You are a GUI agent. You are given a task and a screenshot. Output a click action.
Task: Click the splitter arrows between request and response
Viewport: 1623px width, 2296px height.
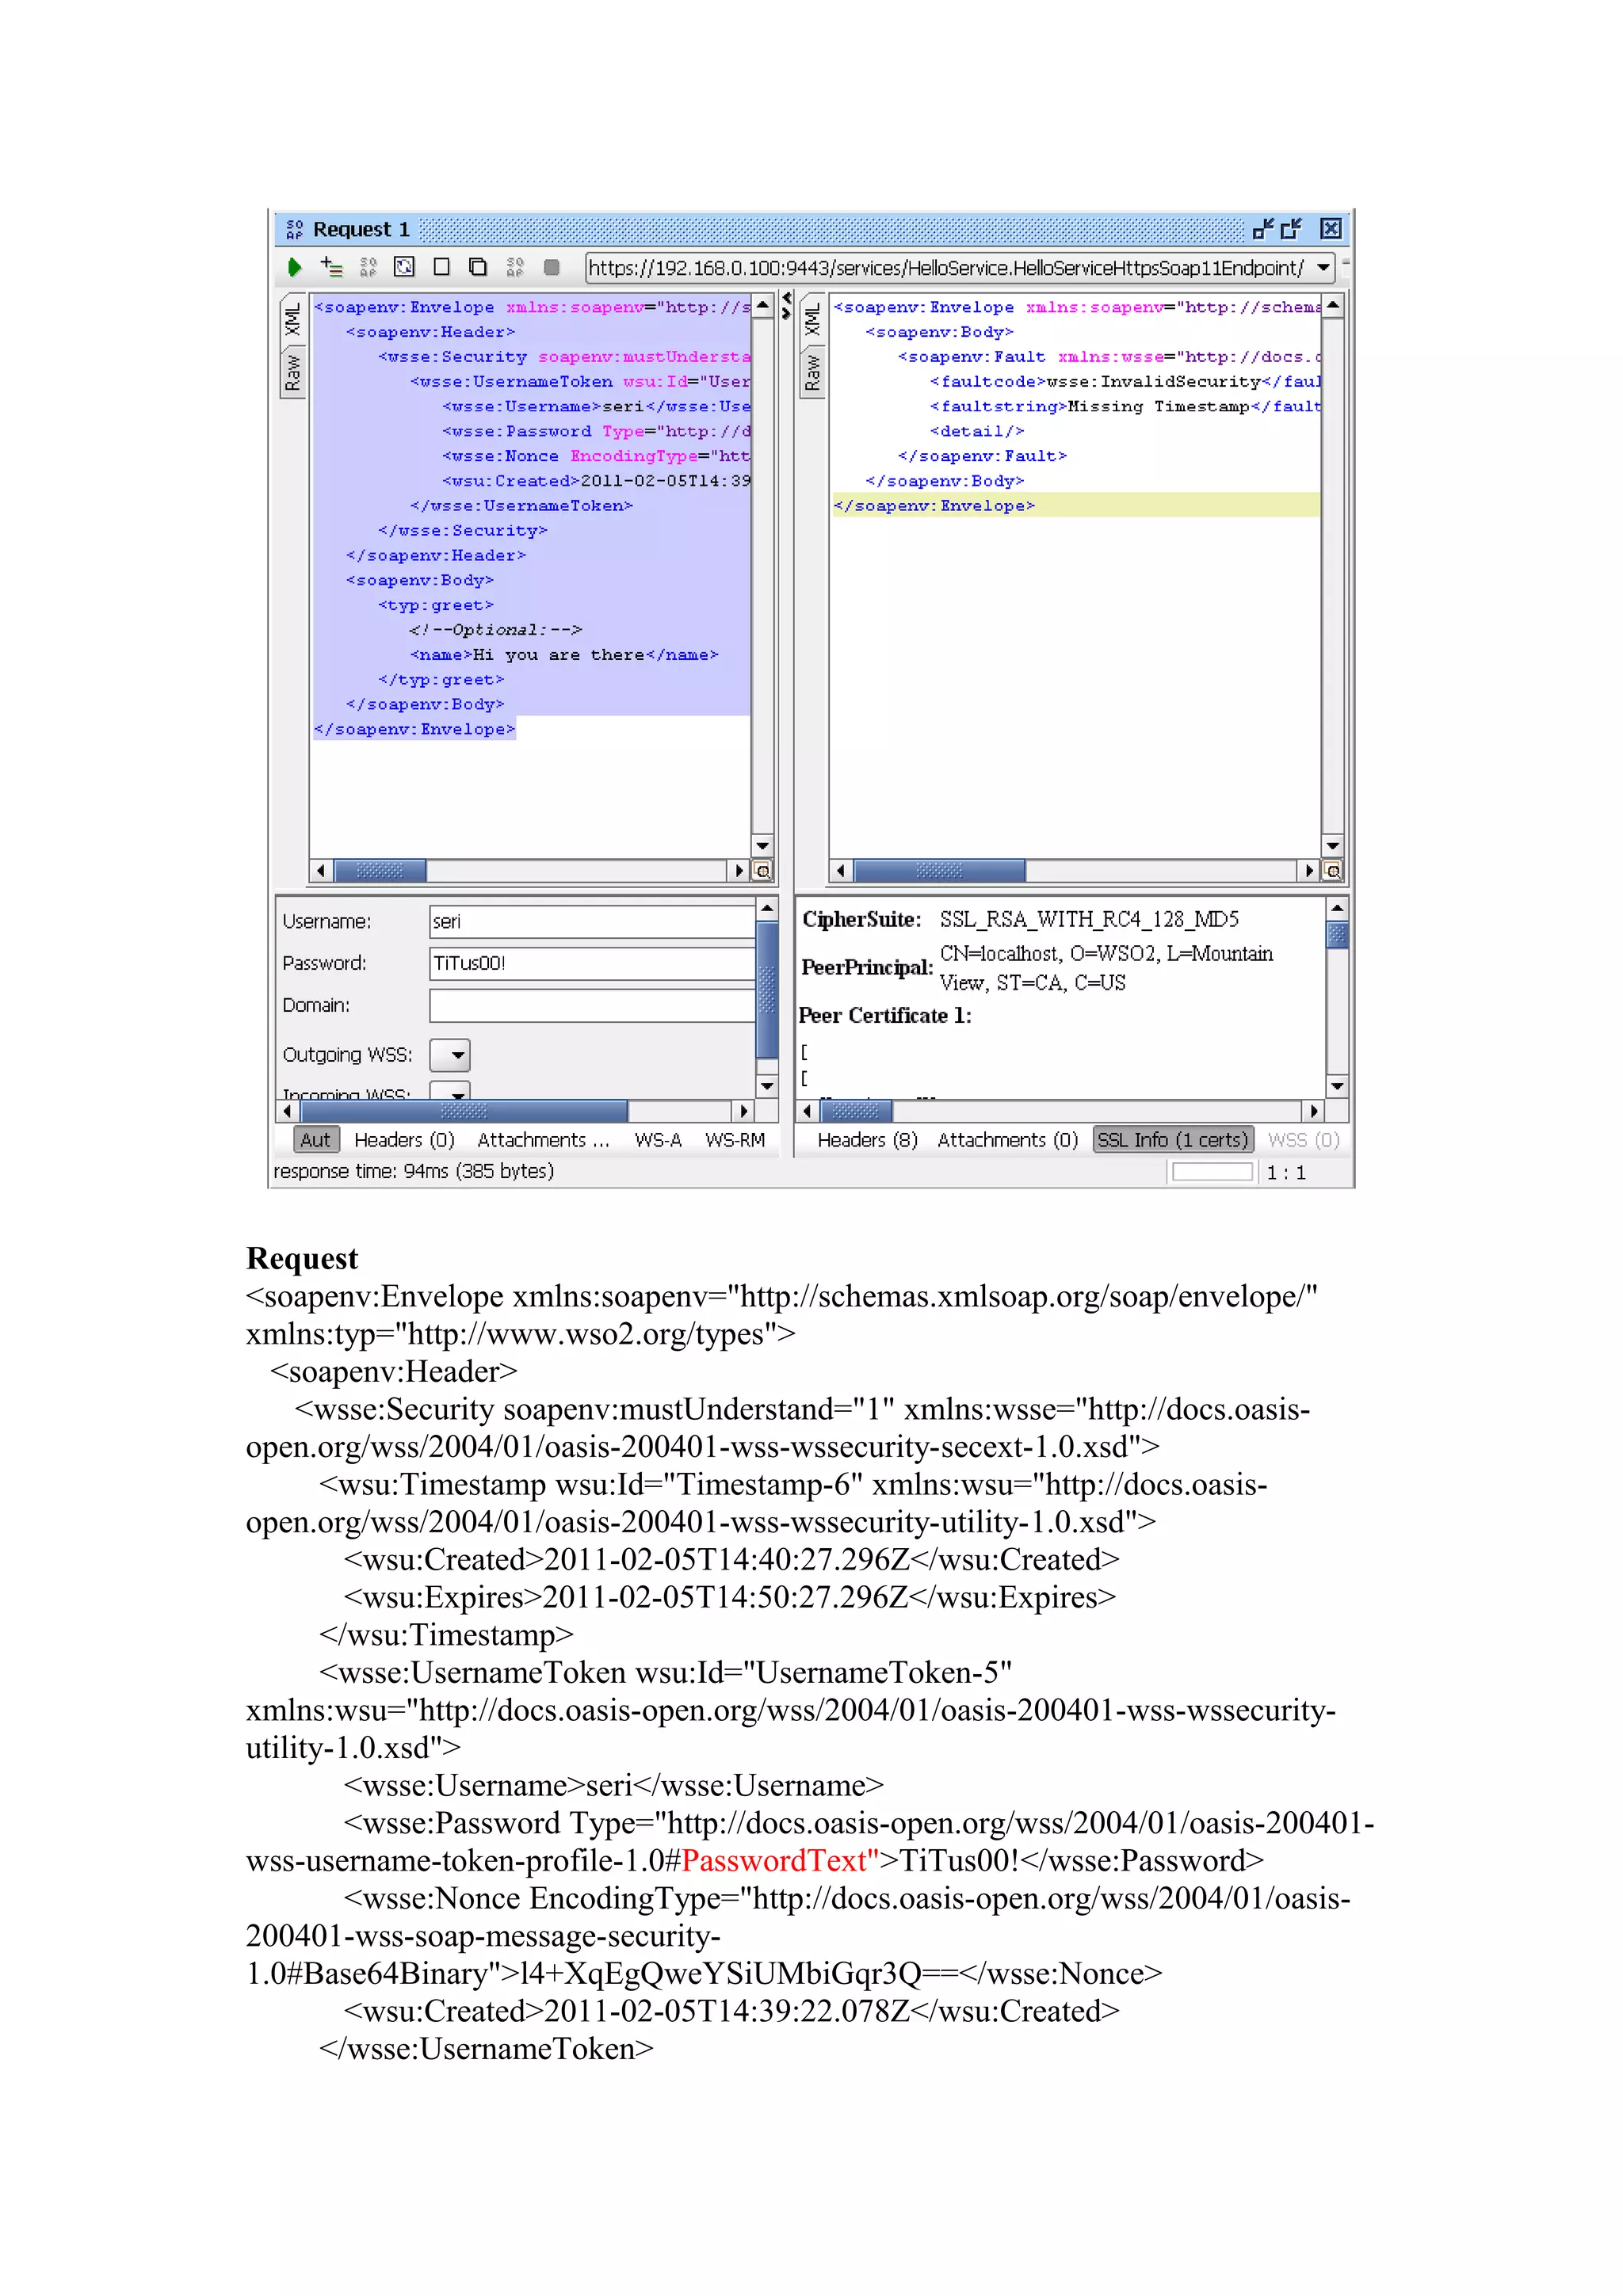click(x=787, y=305)
